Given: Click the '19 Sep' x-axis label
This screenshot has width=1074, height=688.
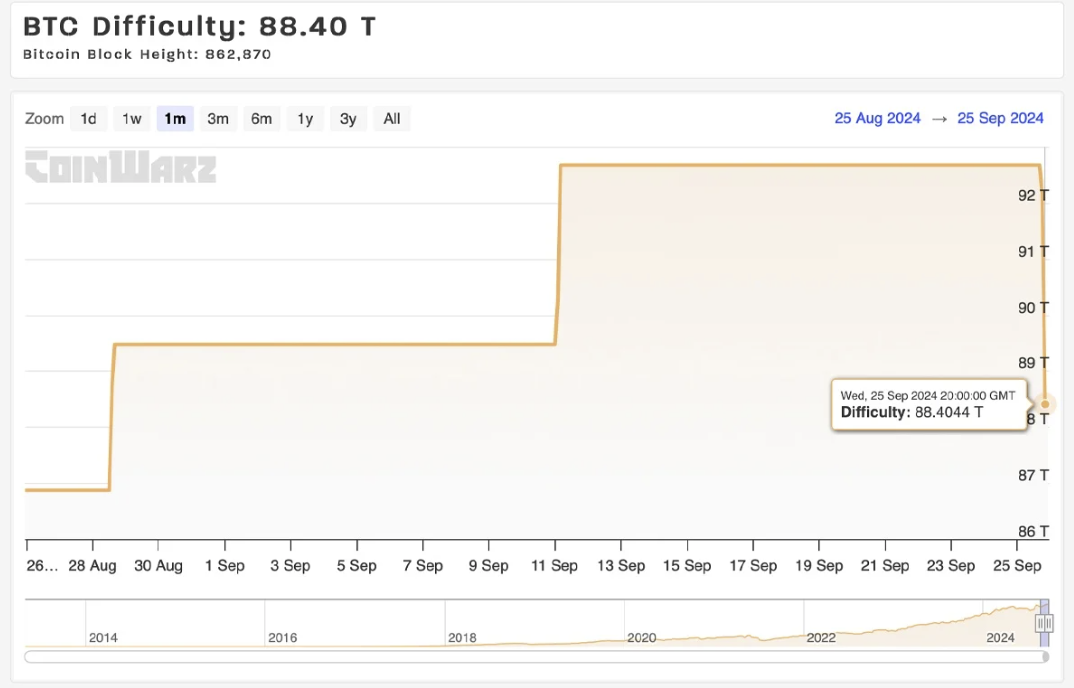Looking at the screenshot, I should tap(819, 565).
